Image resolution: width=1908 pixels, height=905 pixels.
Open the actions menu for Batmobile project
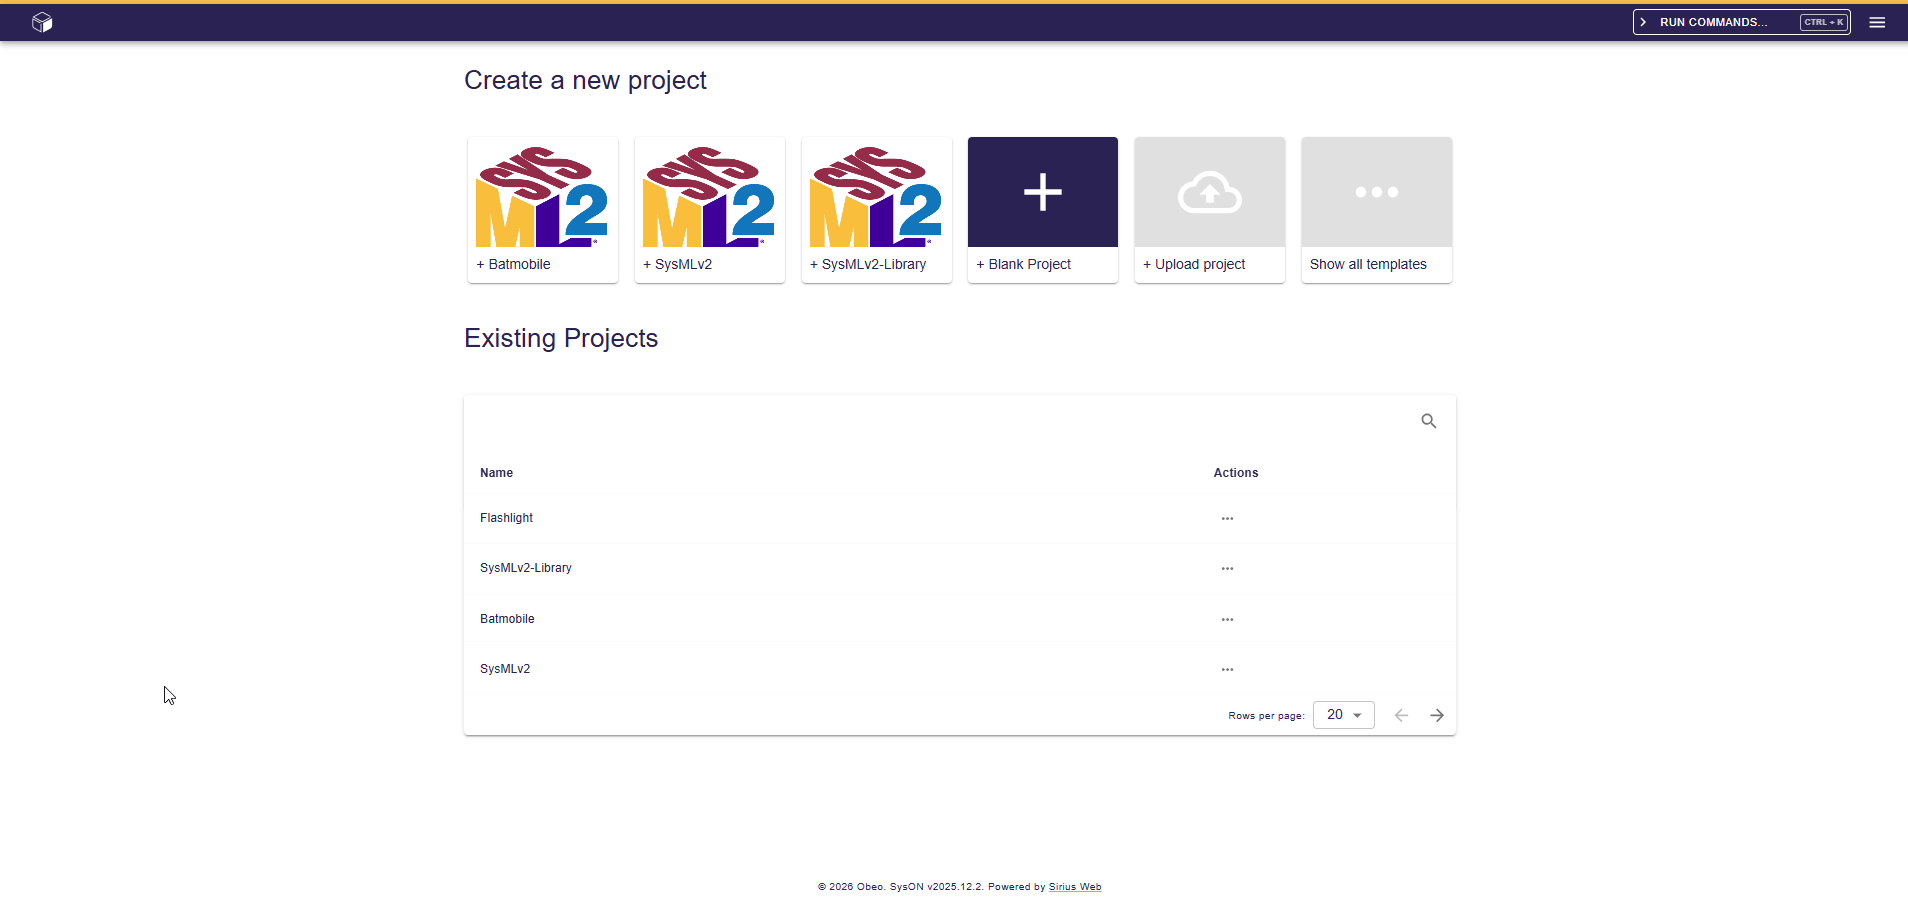point(1227,619)
